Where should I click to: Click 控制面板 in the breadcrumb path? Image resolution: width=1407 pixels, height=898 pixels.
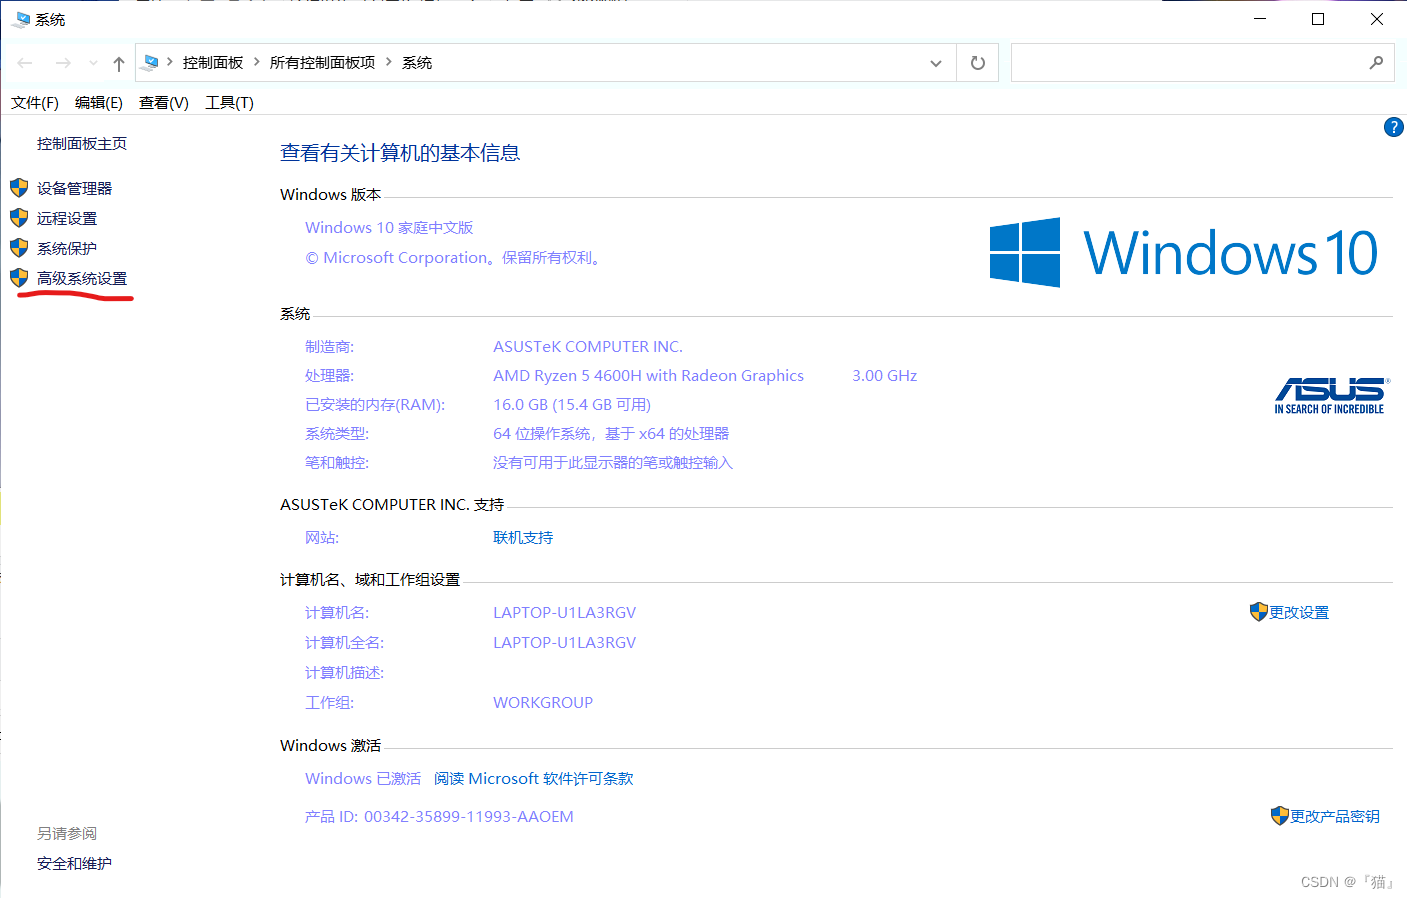click(x=213, y=63)
